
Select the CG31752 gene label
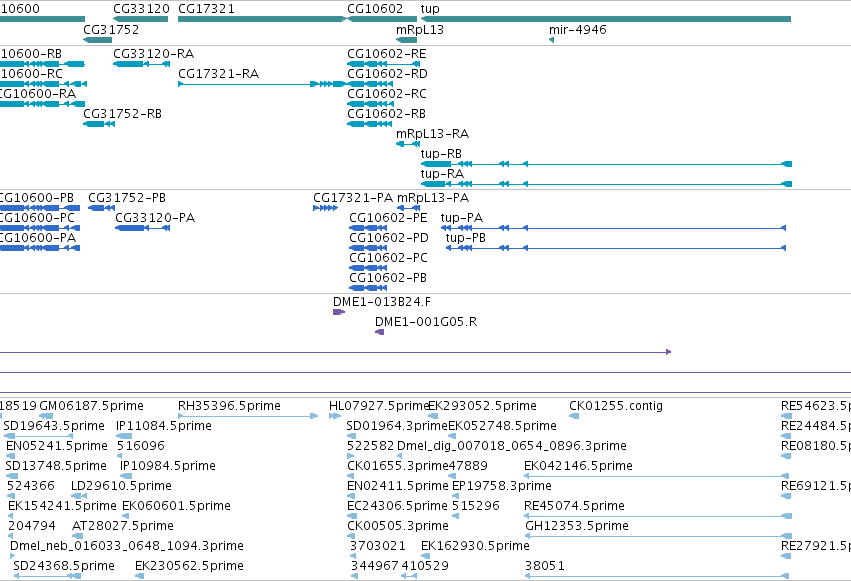[111, 29]
